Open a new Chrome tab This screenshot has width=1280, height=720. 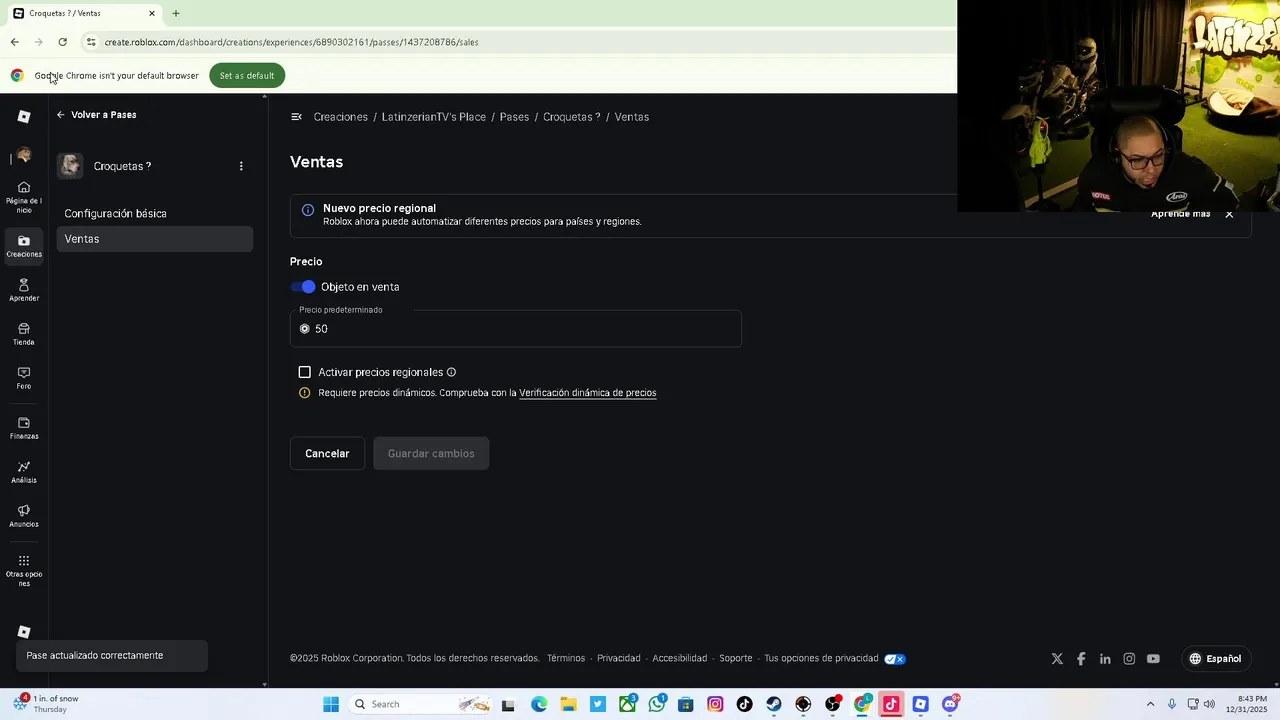tap(176, 13)
